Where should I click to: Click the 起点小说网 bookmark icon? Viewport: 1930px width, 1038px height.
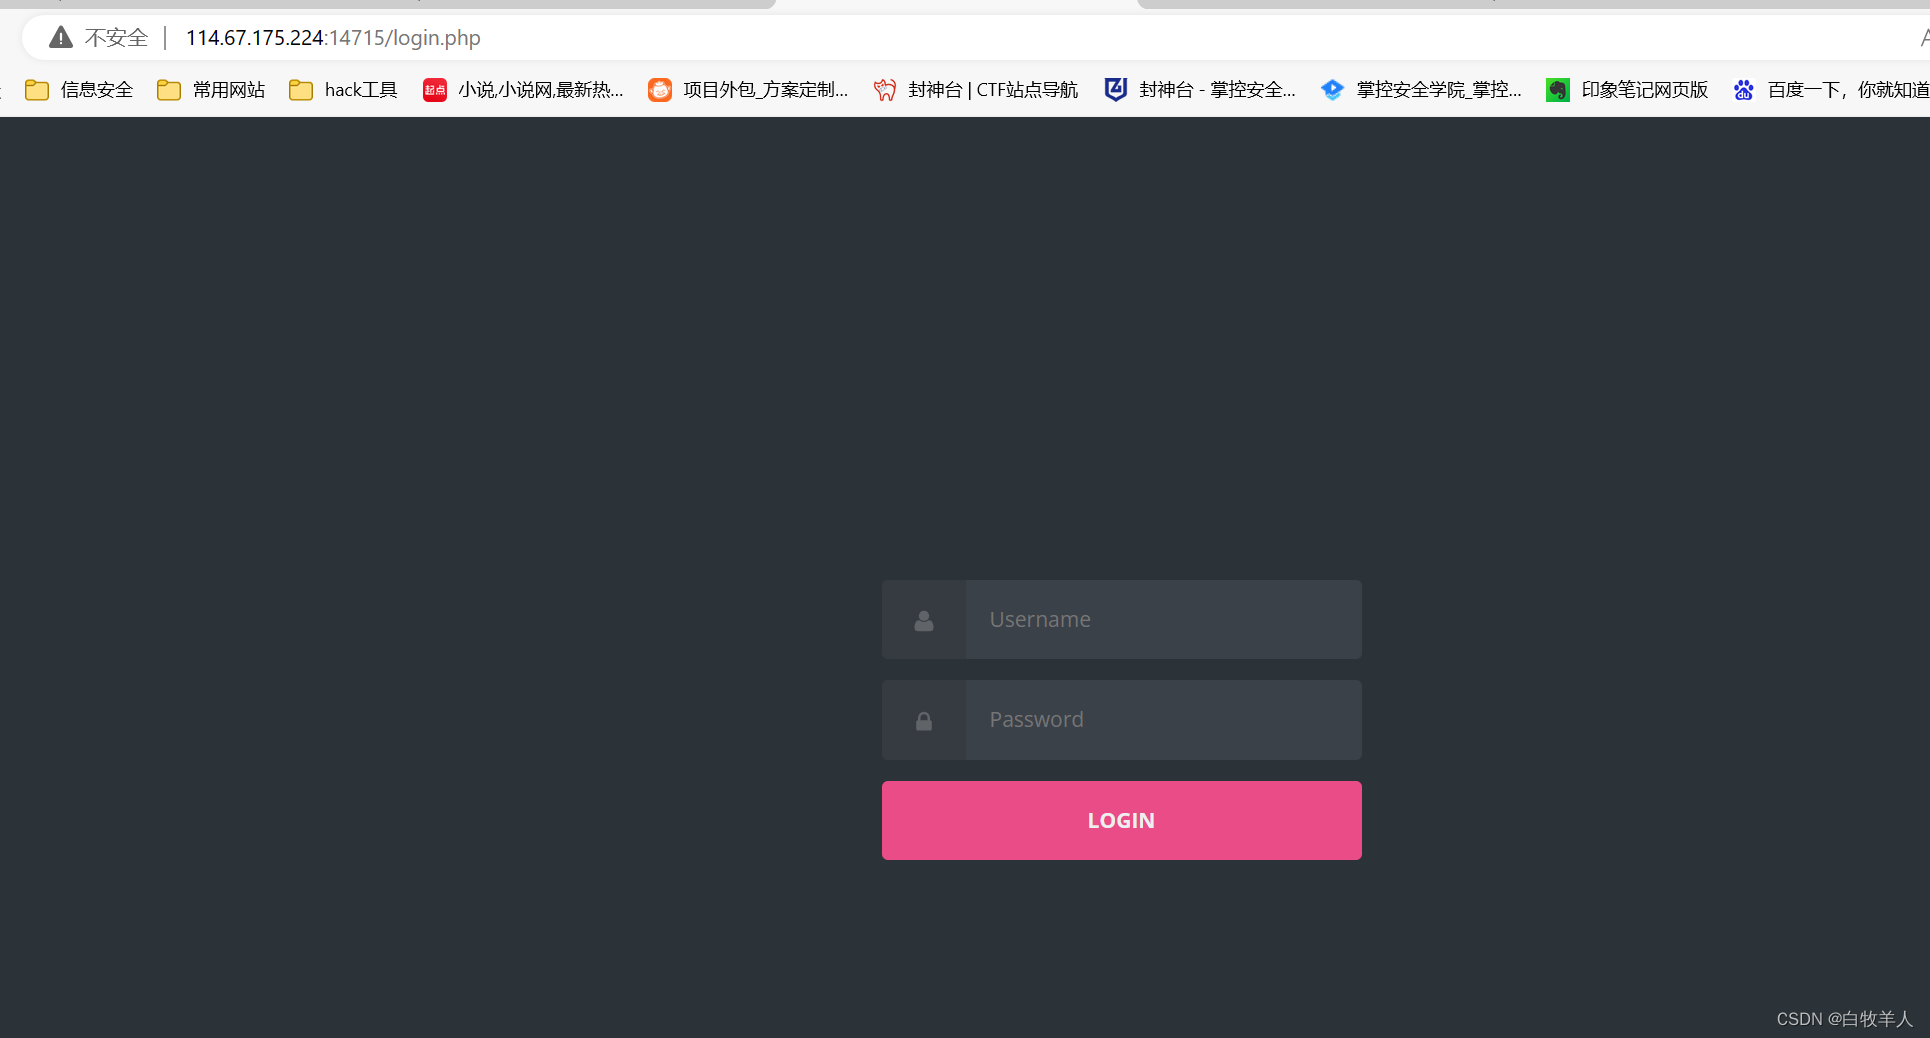click(x=435, y=89)
